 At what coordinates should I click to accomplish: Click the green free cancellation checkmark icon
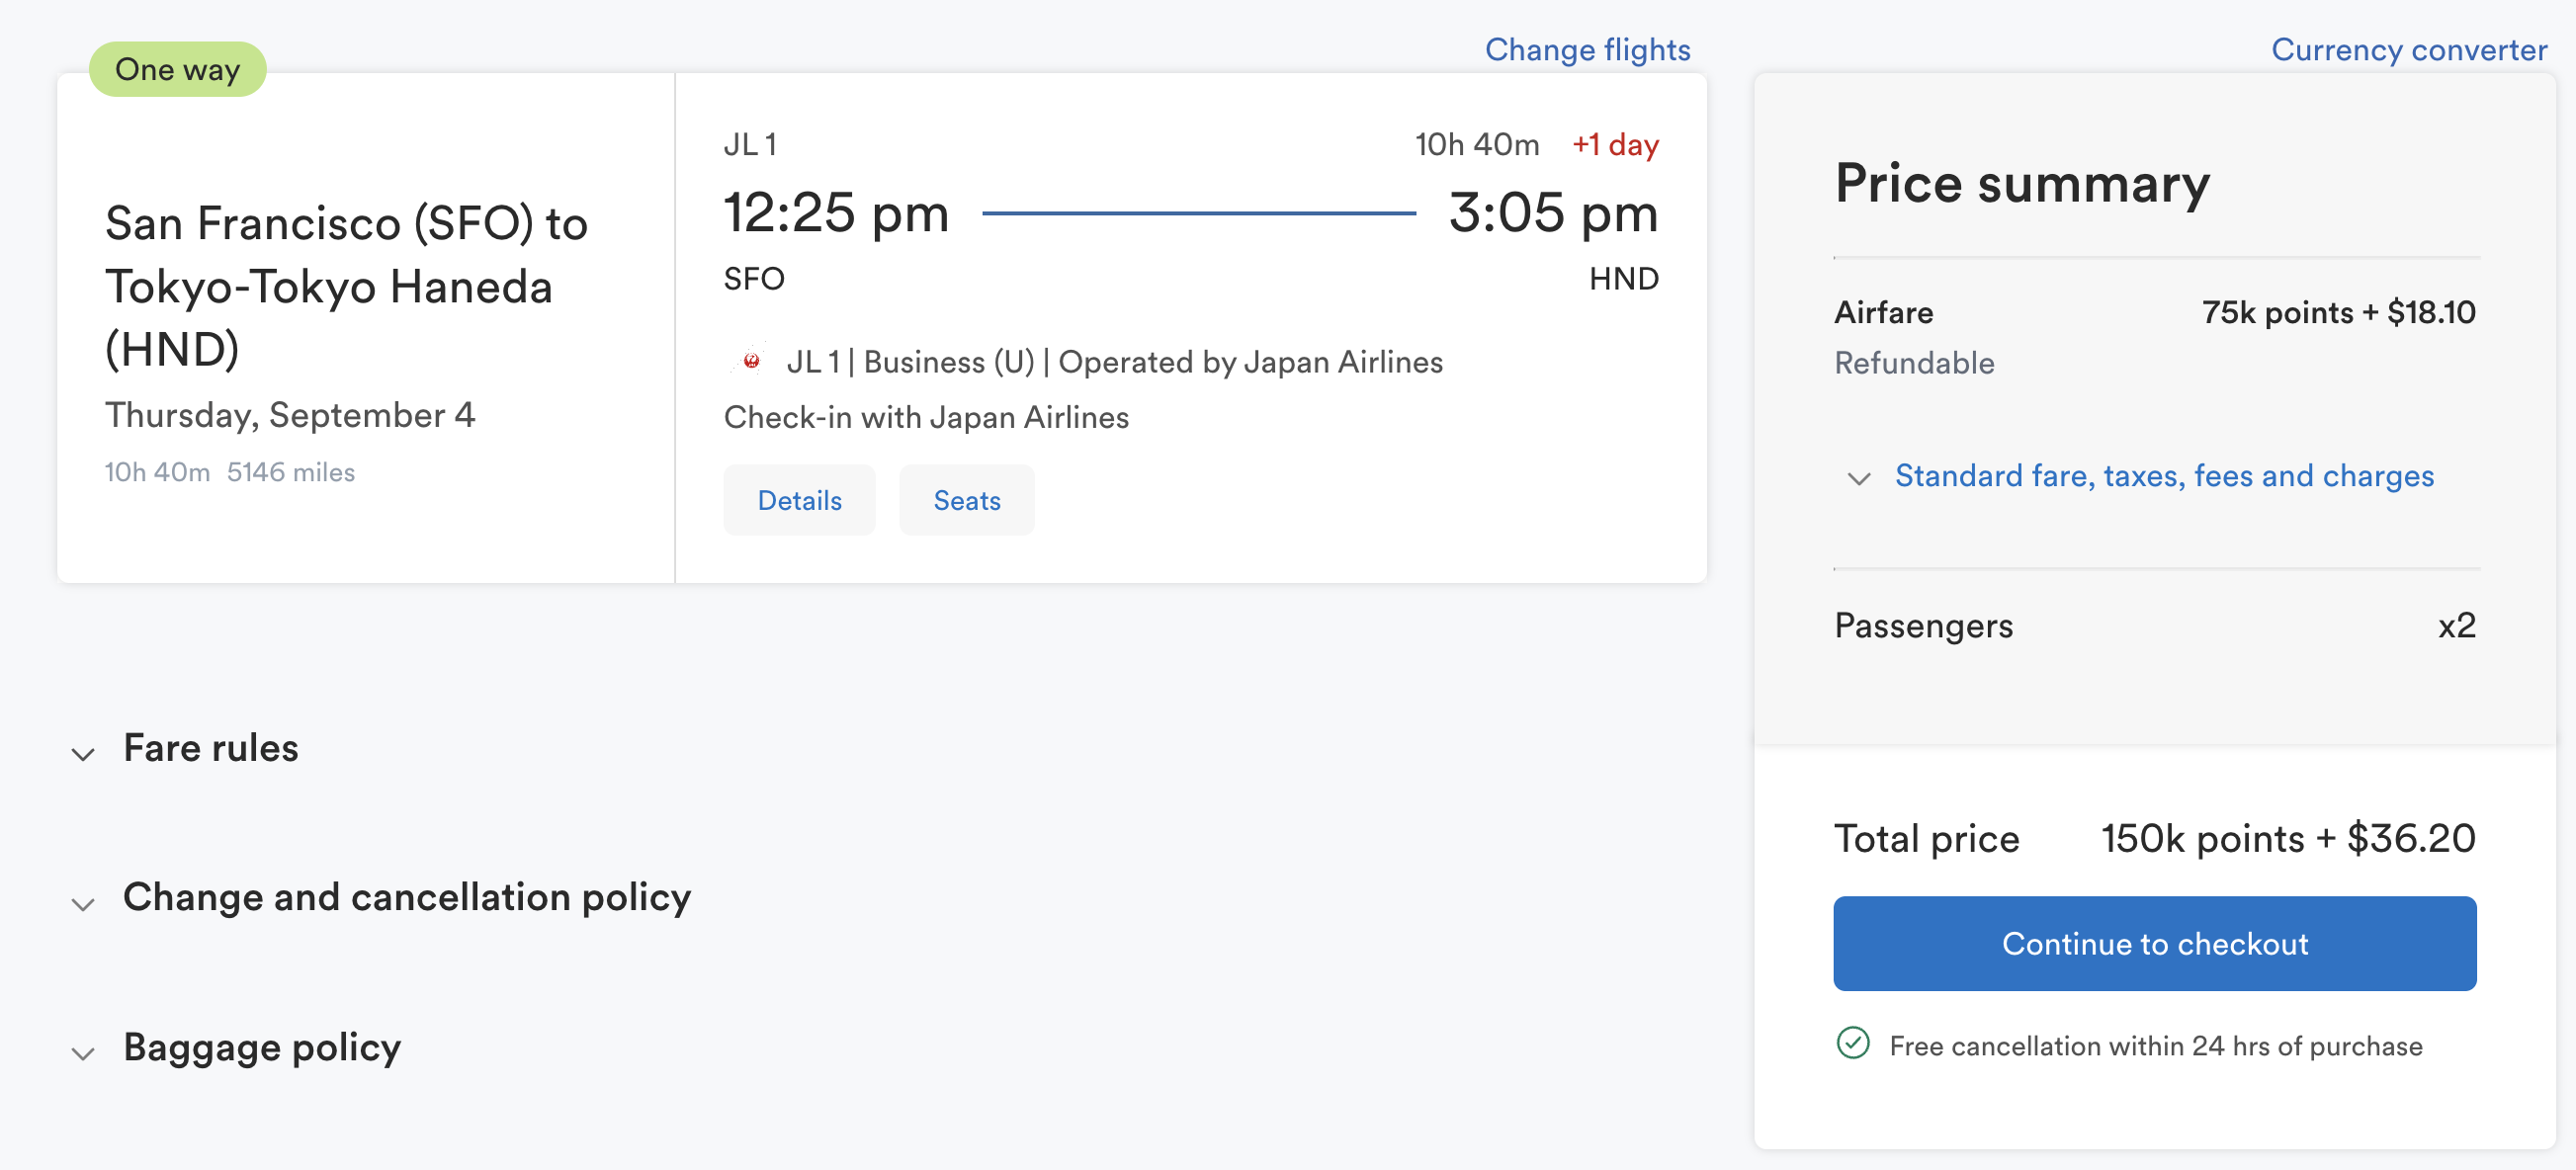click(x=1852, y=1043)
